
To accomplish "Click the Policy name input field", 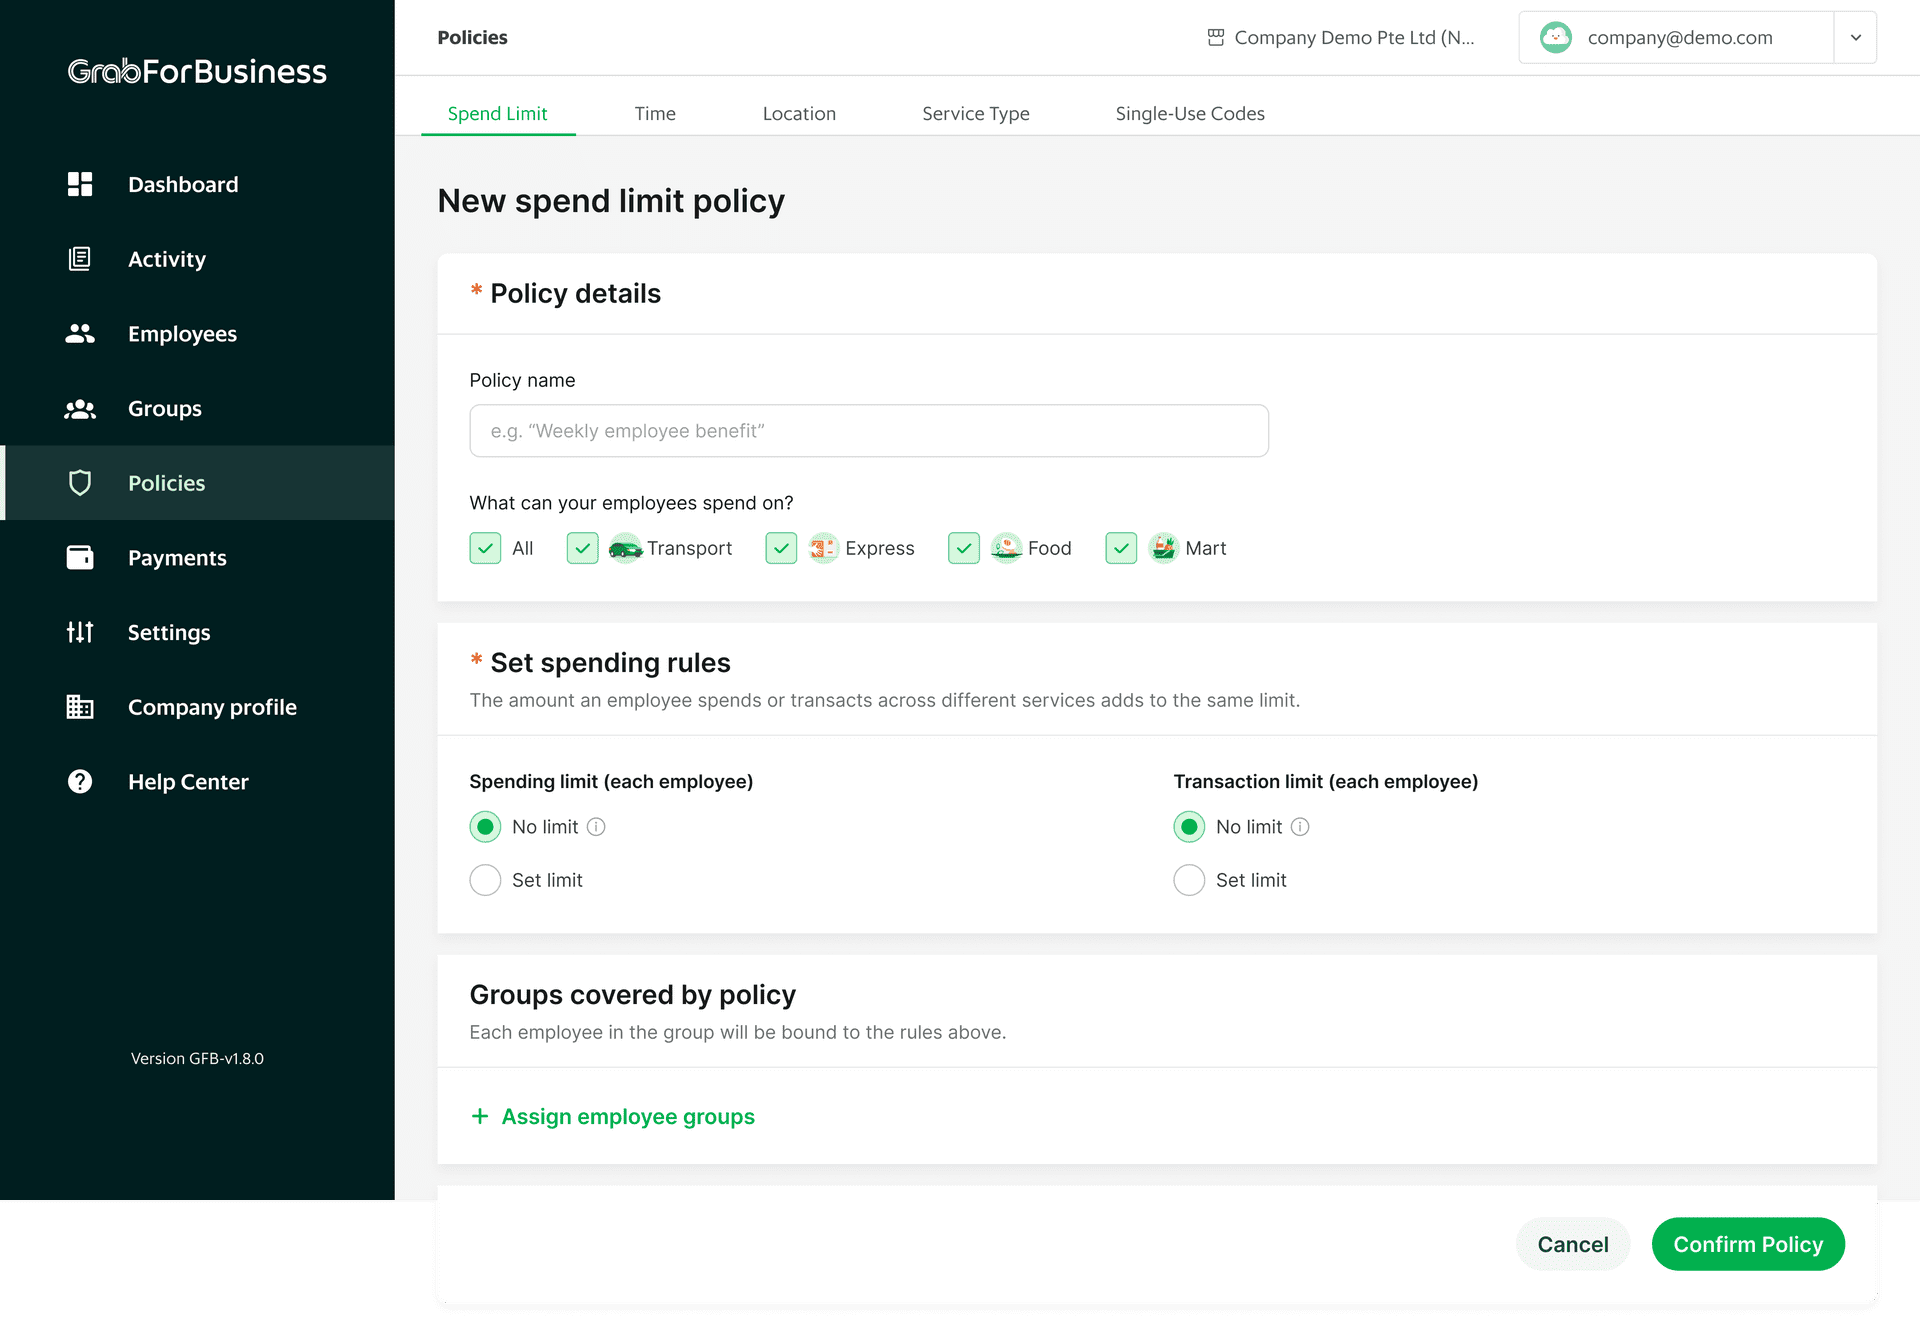I will (x=868, y=430).
